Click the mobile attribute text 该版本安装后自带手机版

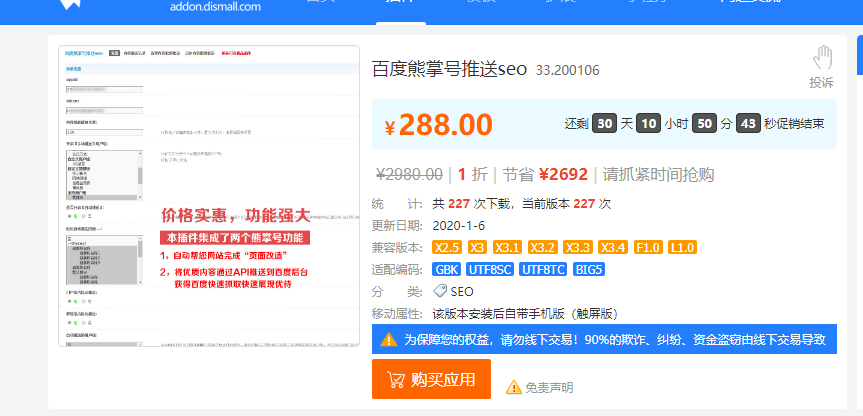(499, 314)
